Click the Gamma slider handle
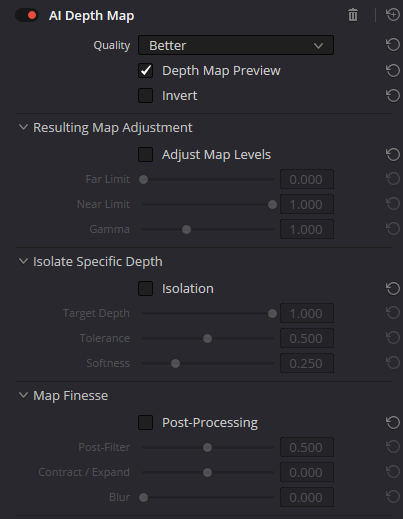The height and width of the screenshot is (519, 403). [x=187, y=230]
